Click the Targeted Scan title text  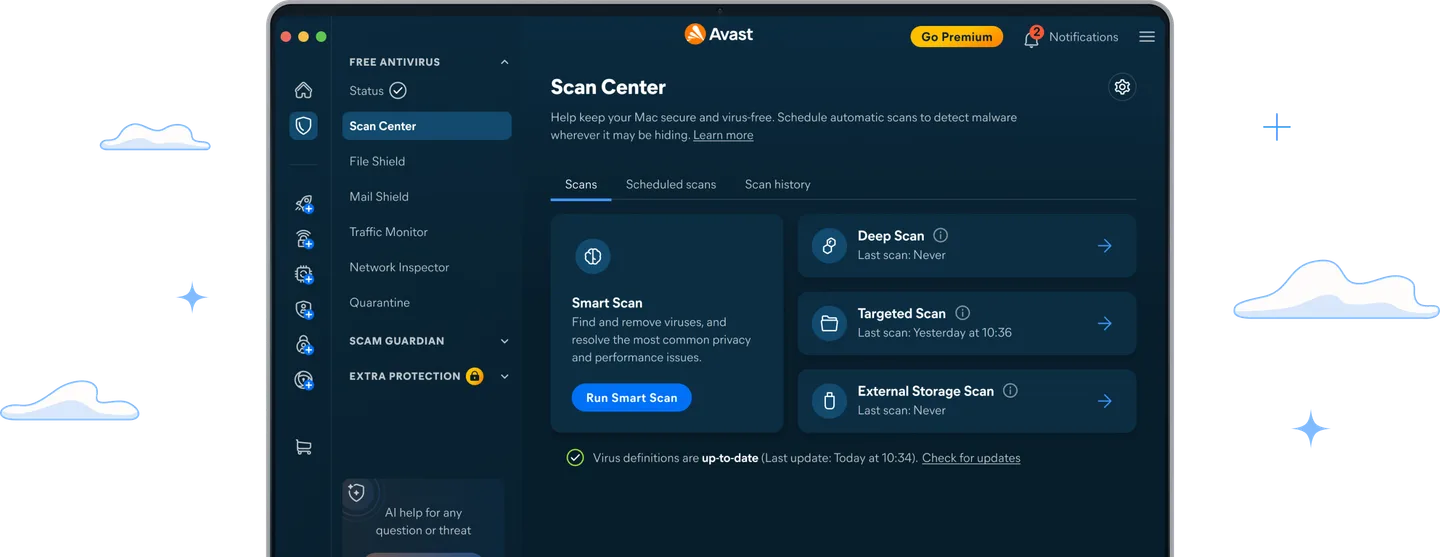click(x=901, y=313)
